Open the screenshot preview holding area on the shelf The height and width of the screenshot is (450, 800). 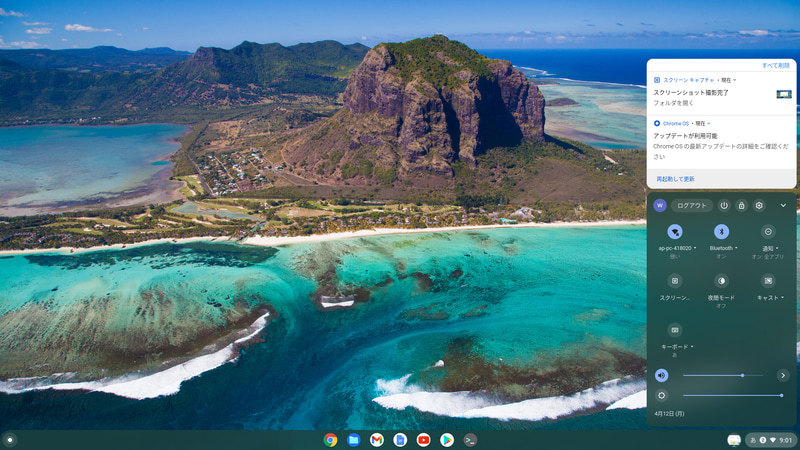point(734,440)
